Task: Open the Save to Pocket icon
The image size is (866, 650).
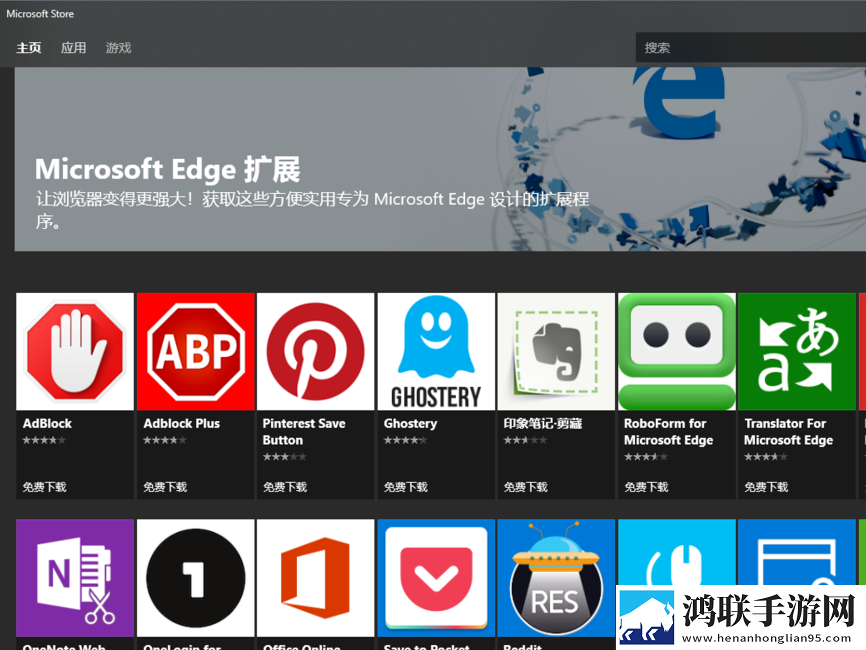Action: (x=436, y=578)
